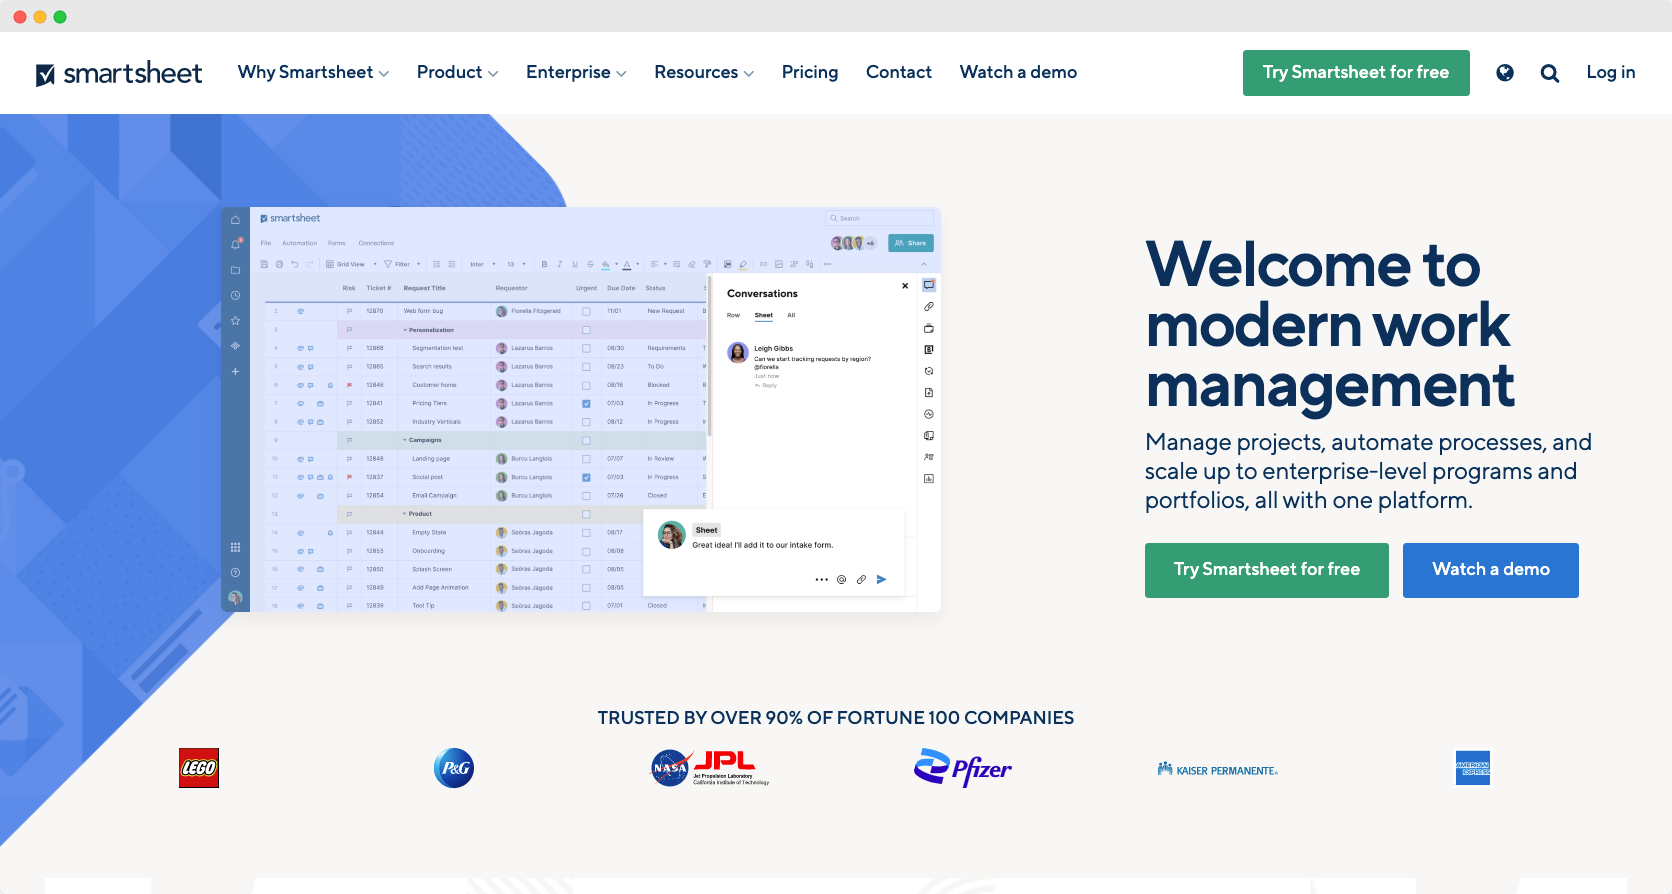Open Recents clock icon in the sidebar
Image resolution: width=1672 pixels, height=894 pixels.
[x=235, y=295]
